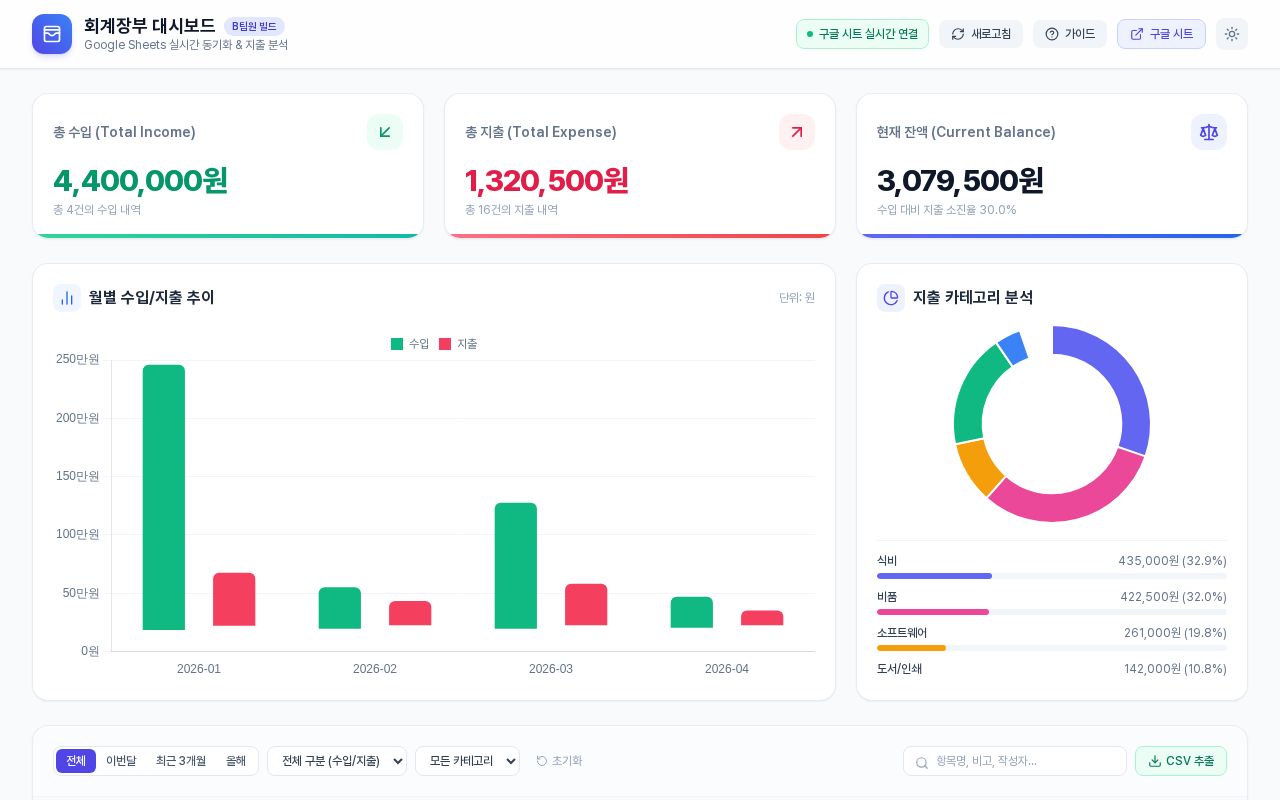Click the total expense arrow icon
The image size is (1280, 800).
point(797,132)
